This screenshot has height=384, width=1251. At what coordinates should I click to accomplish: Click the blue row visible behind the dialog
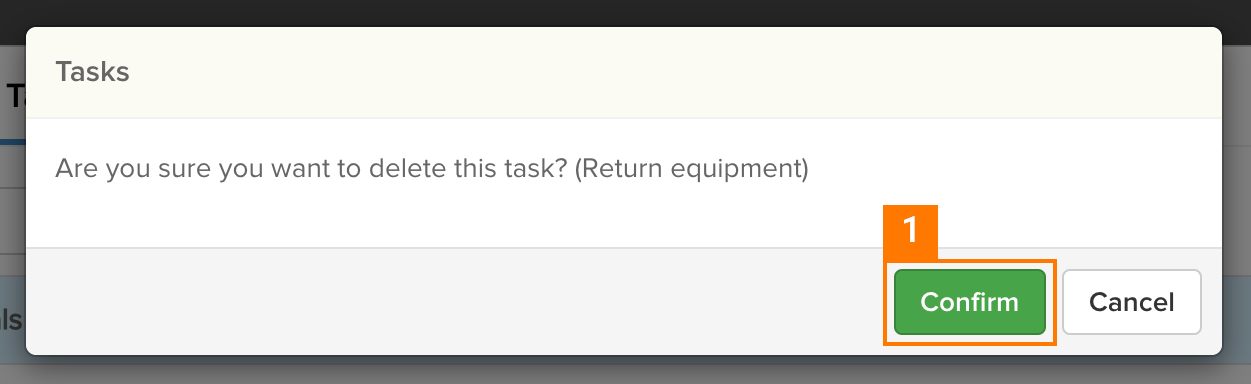pyautogui.click(x=12, y=320)
